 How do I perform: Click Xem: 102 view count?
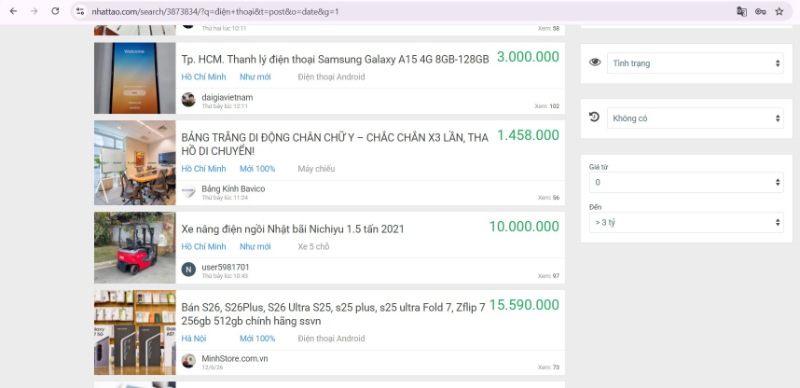547,106
